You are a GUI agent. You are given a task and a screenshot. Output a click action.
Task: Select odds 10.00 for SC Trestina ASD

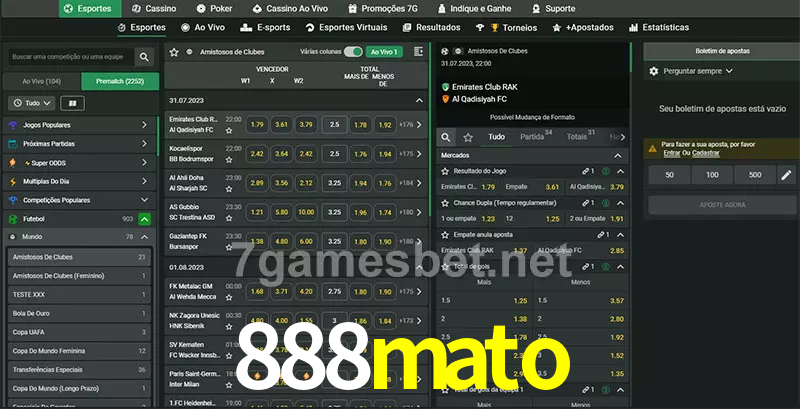[306, 212]
